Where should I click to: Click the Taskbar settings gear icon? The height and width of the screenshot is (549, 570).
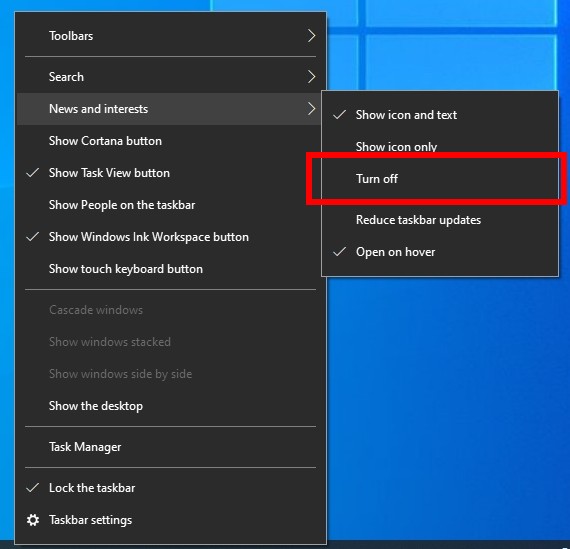point(33,520)
